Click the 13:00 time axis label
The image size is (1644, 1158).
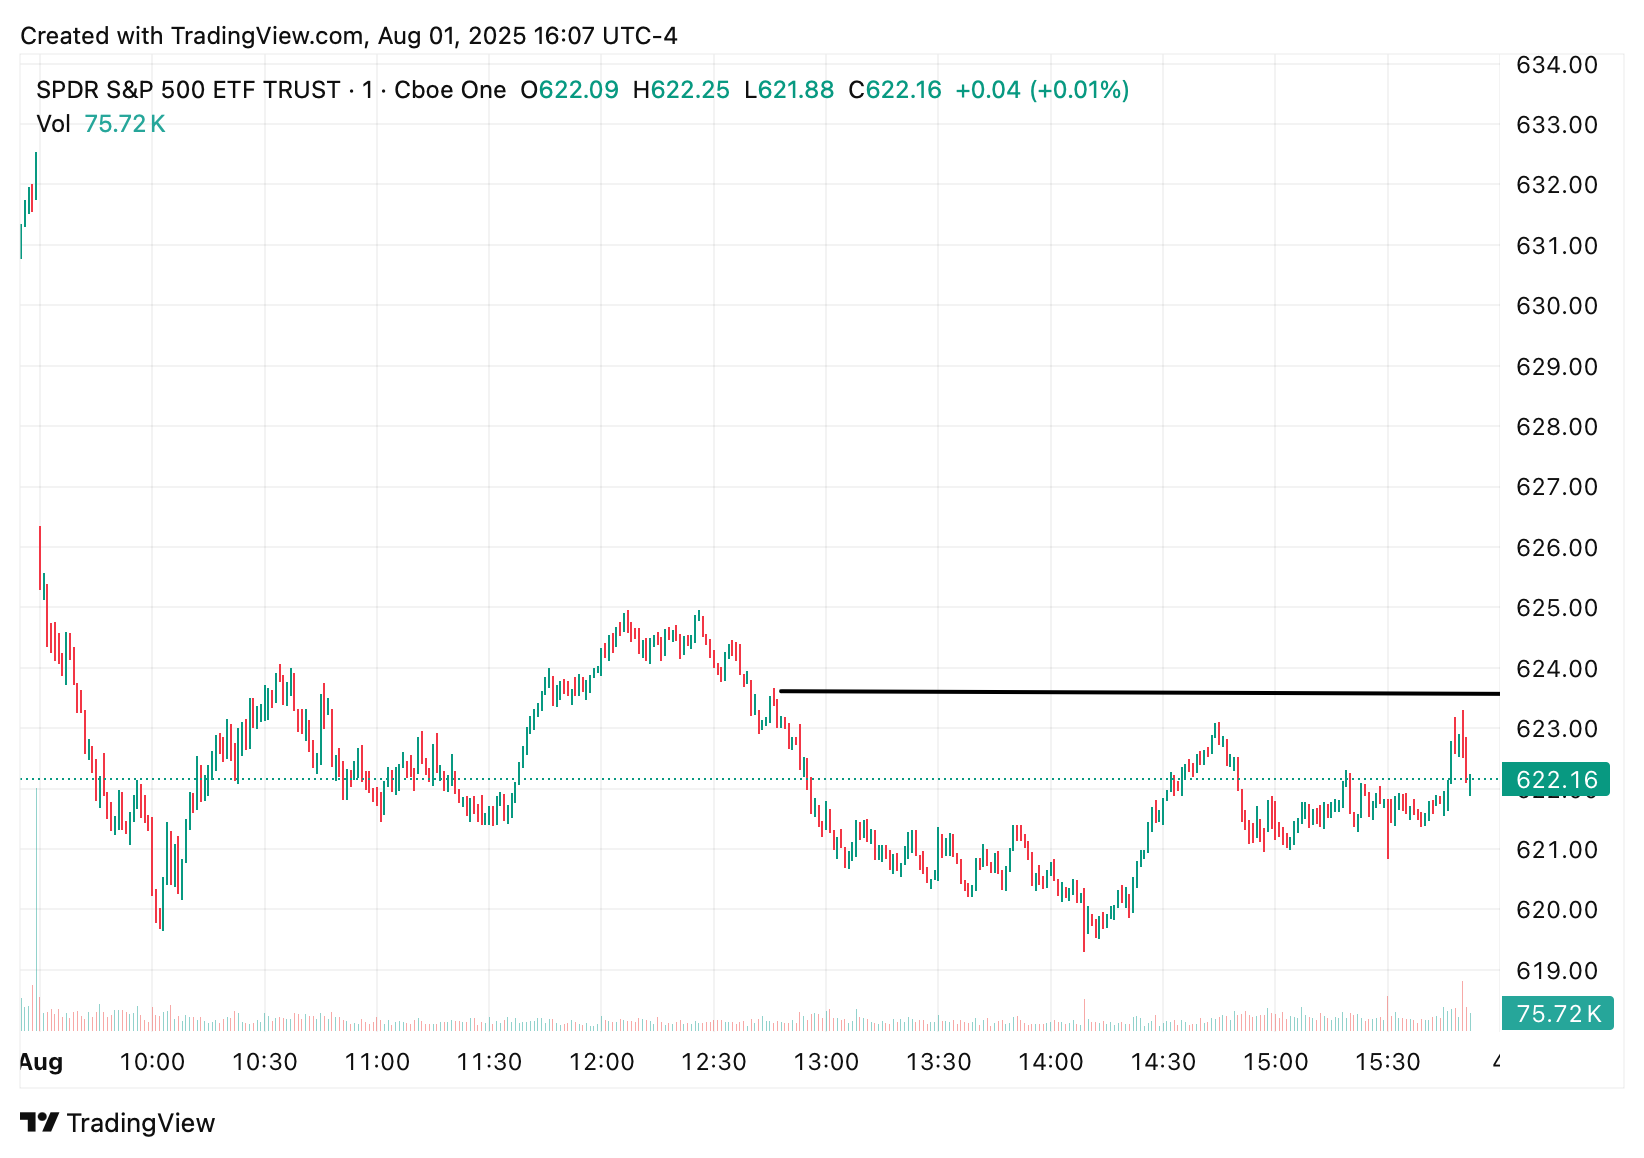(826, 1062)
